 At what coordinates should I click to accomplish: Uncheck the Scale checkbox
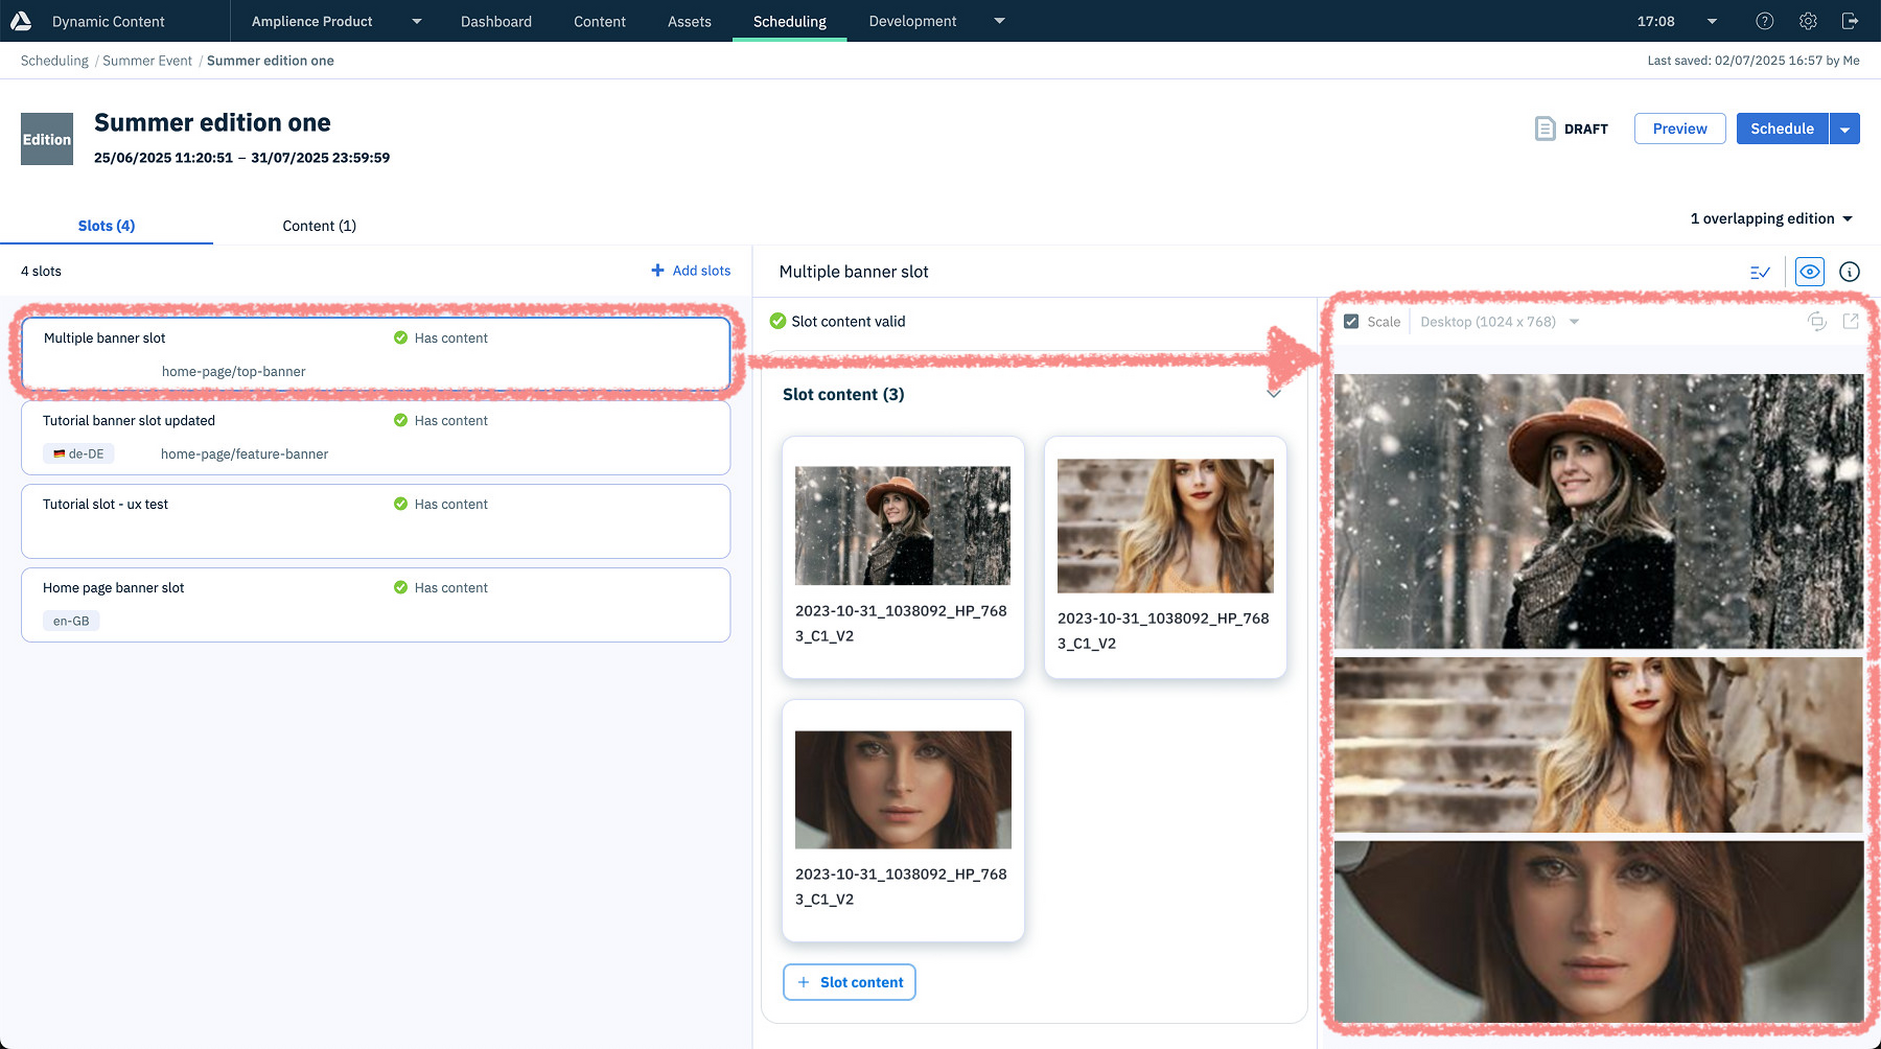(1351, 321)
